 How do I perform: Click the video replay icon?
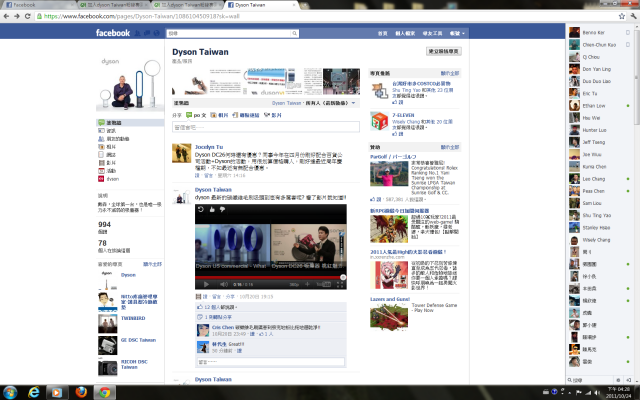(201, 209)
